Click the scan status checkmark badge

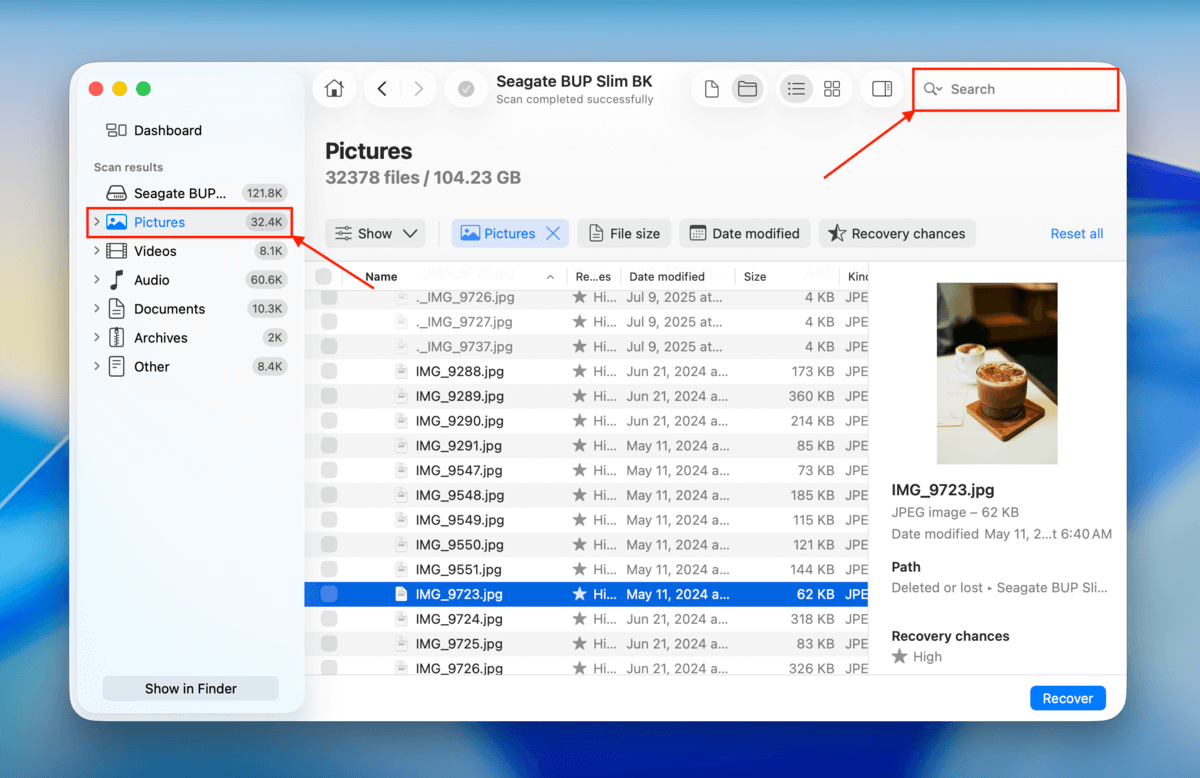coord(466,88)
